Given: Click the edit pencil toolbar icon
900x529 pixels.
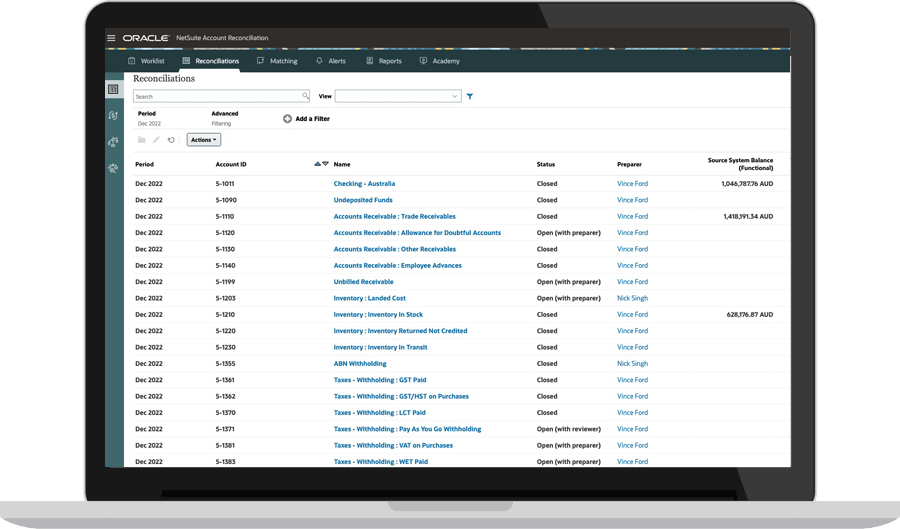Looking at the screenshot, I should tap(156, 139).
